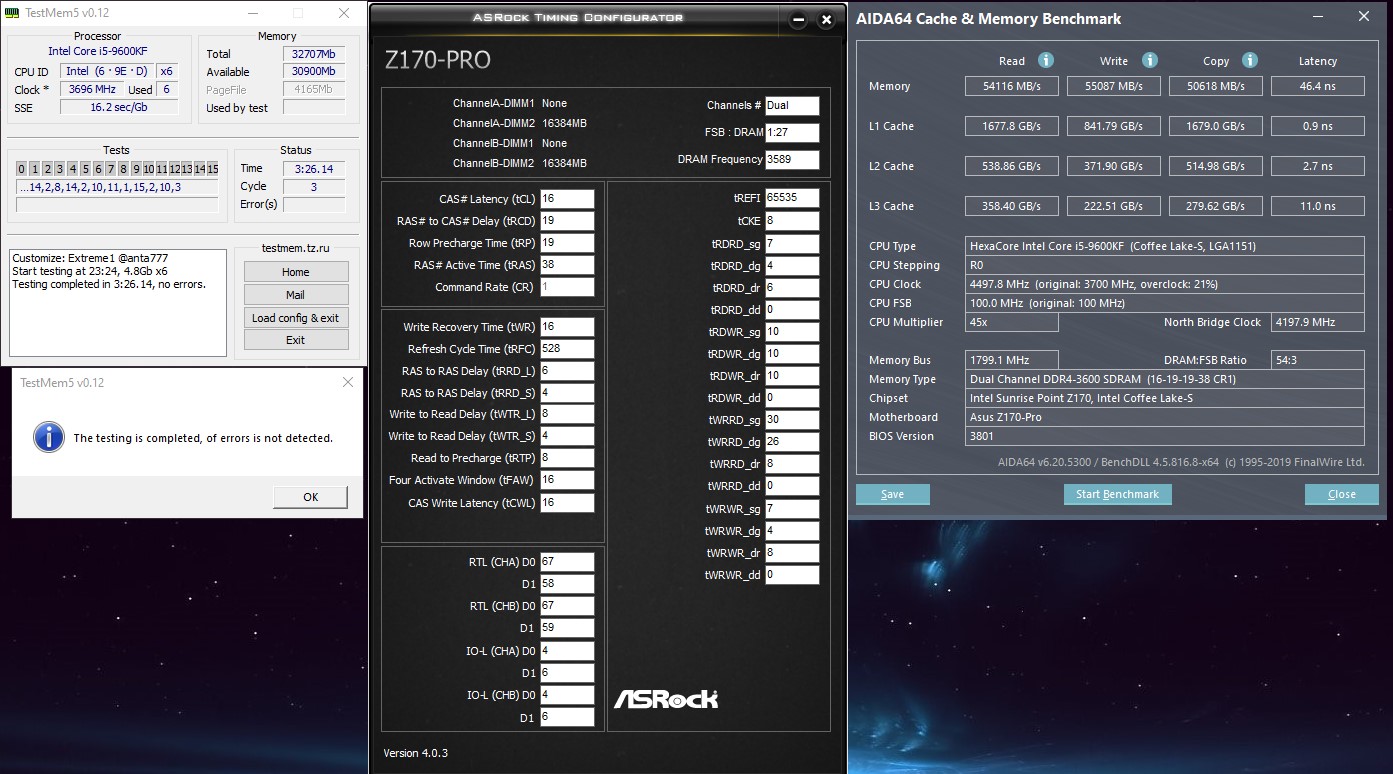1393x774 pixels.
Task: Select the RAS# to CAS# Delay (tRCD) field
Action: (567, 221)
